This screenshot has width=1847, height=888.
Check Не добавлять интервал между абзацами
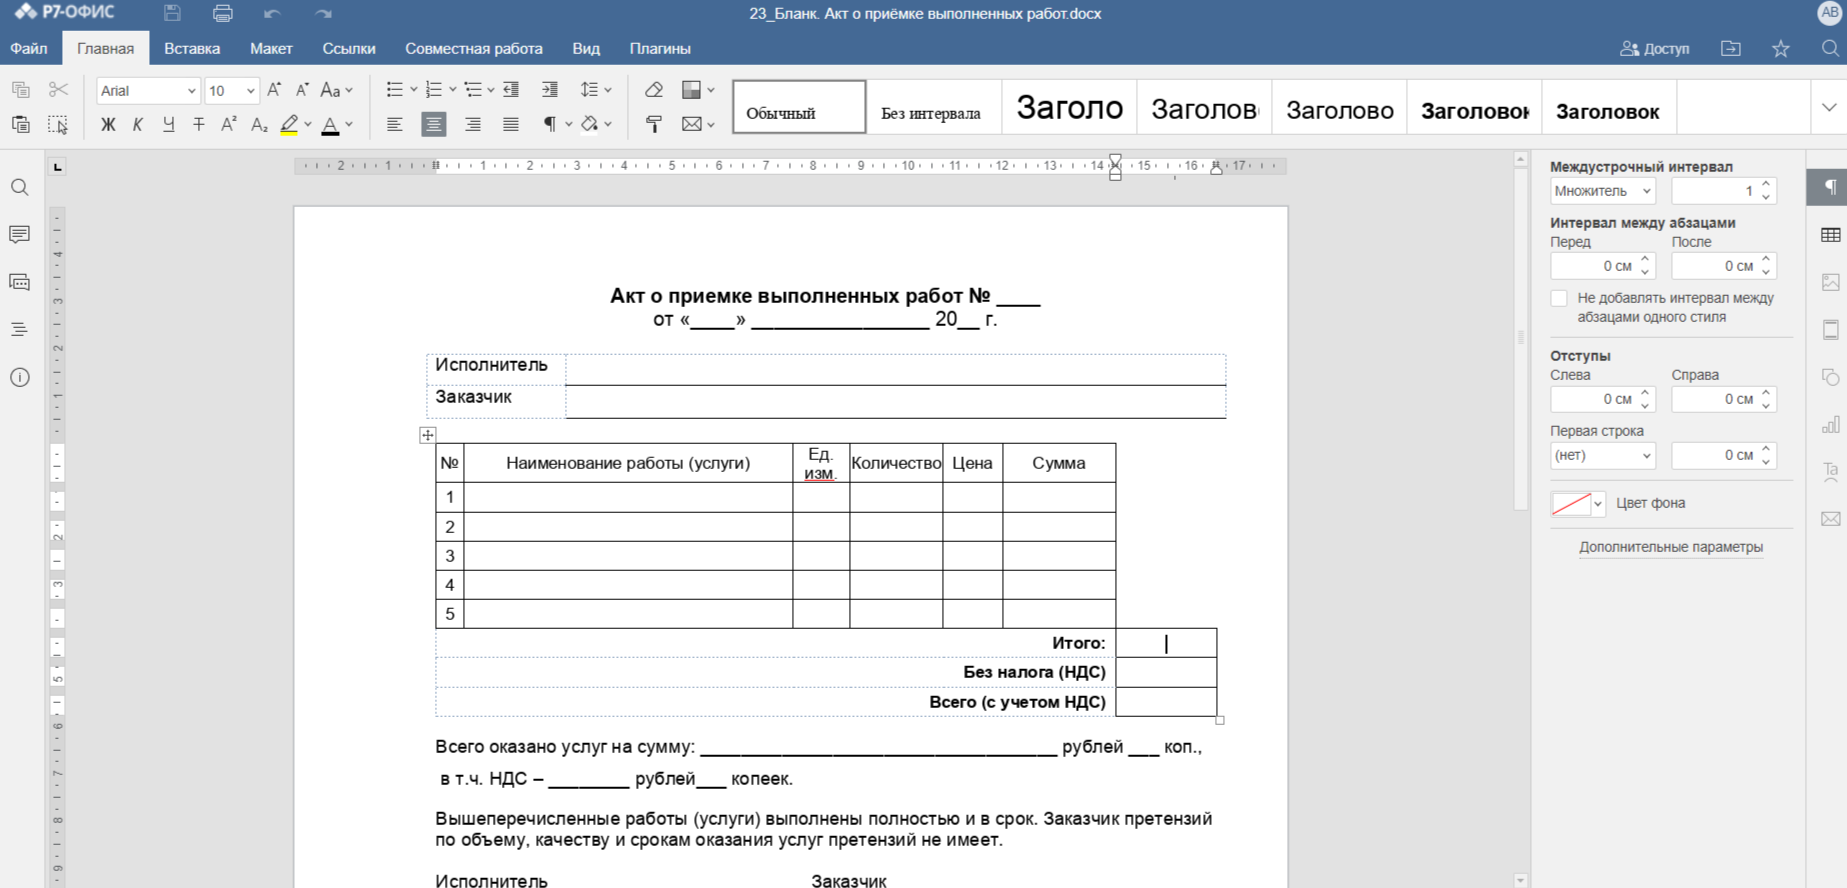(1559, 298)
